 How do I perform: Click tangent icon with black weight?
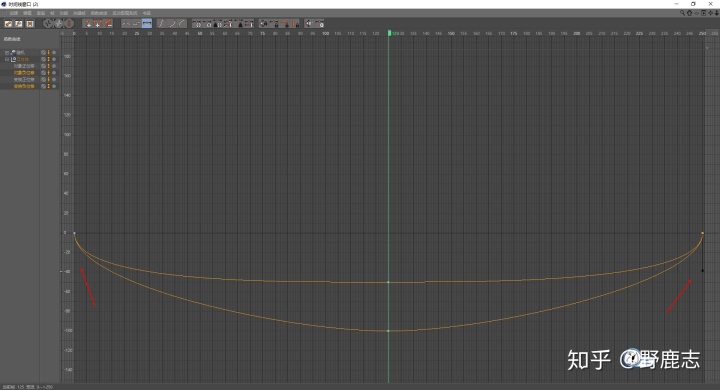point(218,23)
